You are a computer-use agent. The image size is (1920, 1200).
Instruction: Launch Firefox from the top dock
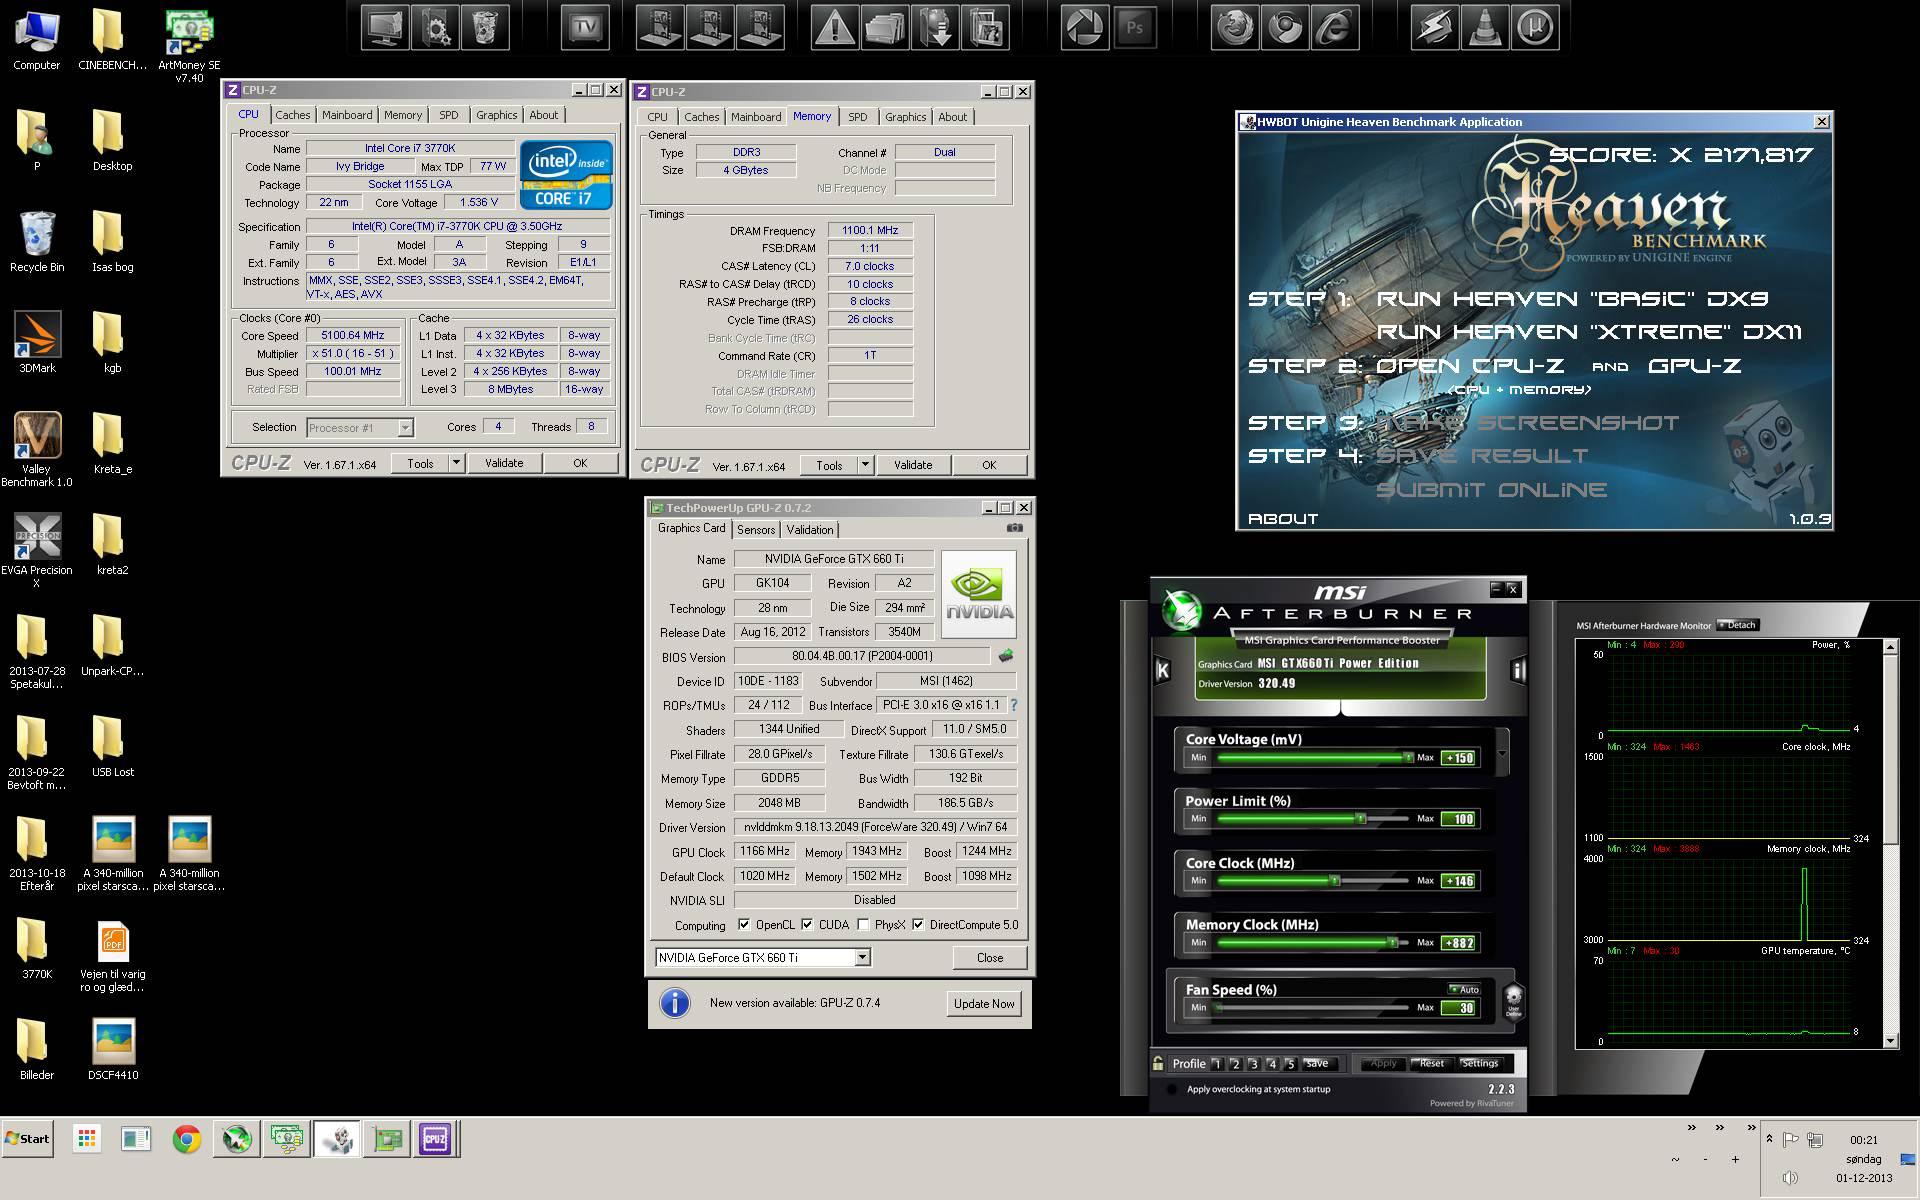point(1235,27)
